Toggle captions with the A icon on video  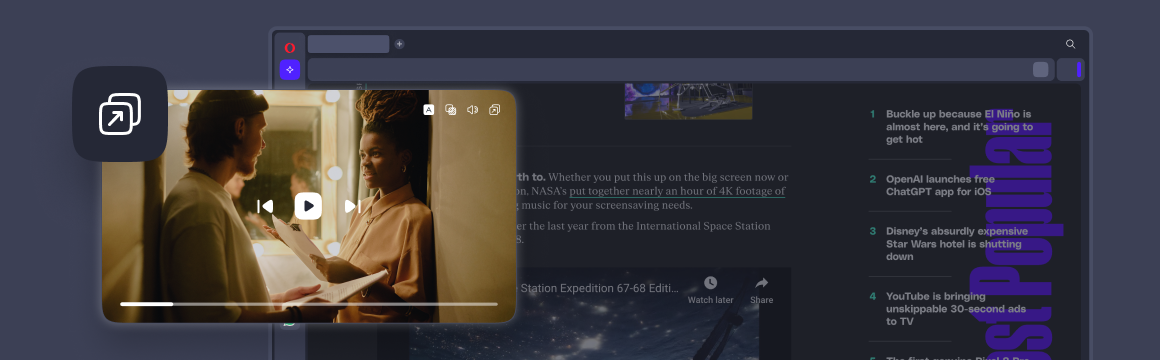pyautogui.click(x=428, y=109)
